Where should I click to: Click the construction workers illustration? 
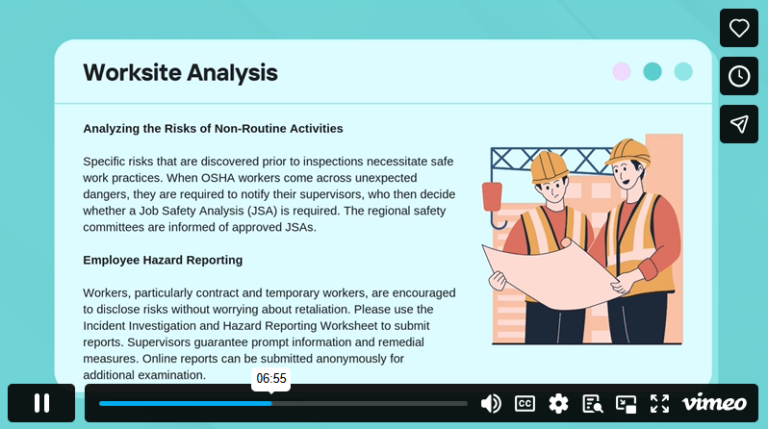coord(582,239)
